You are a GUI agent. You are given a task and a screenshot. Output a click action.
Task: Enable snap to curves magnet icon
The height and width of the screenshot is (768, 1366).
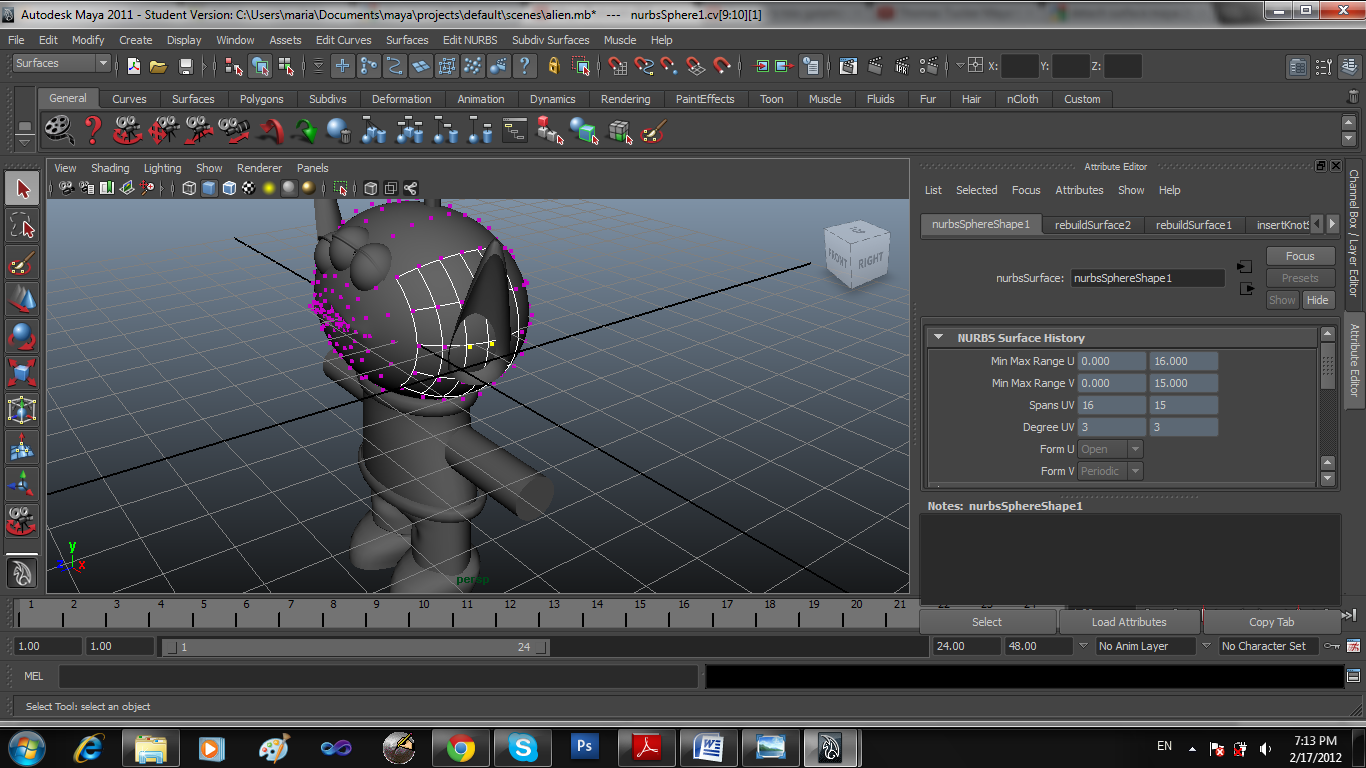tap(644, 66)
